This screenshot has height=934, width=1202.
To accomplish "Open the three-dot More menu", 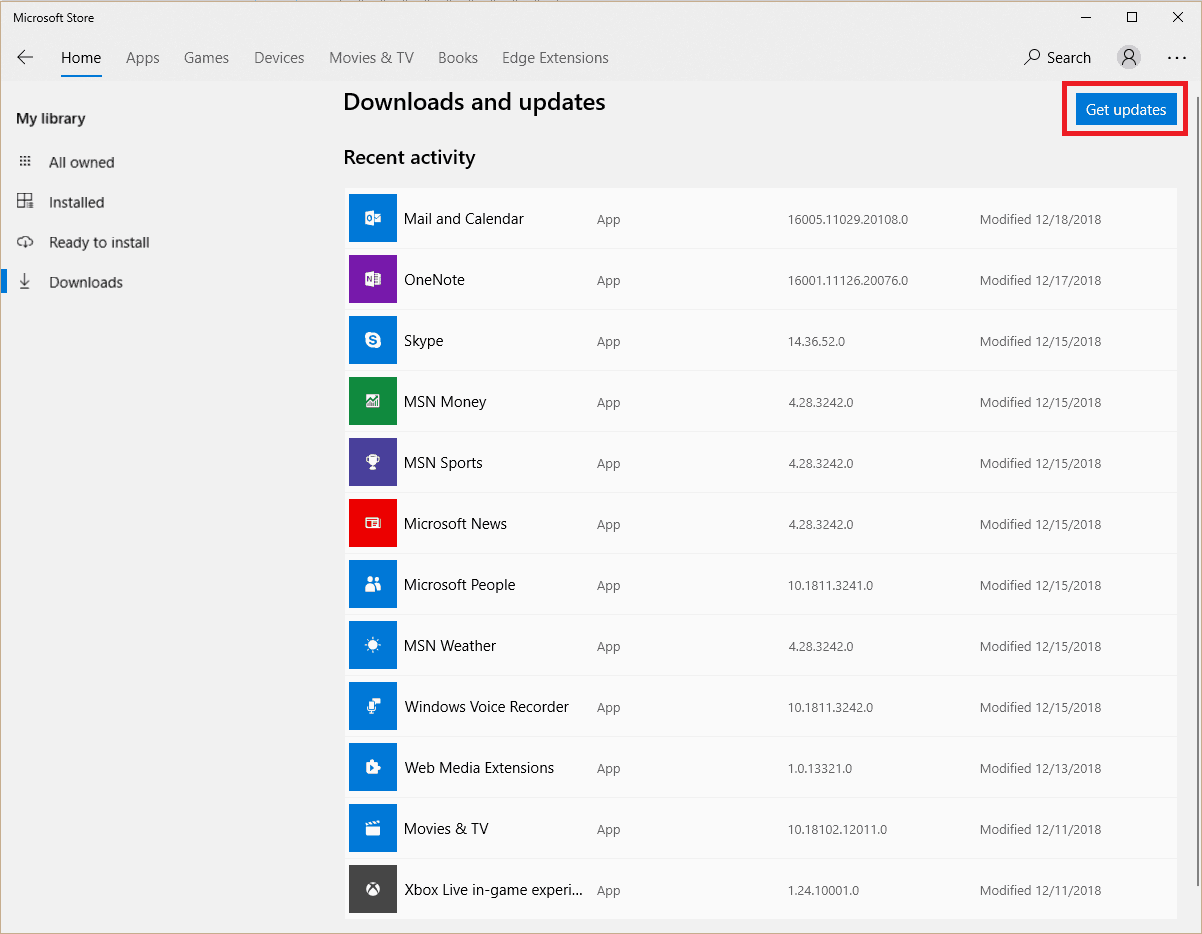I will 1177,58.
